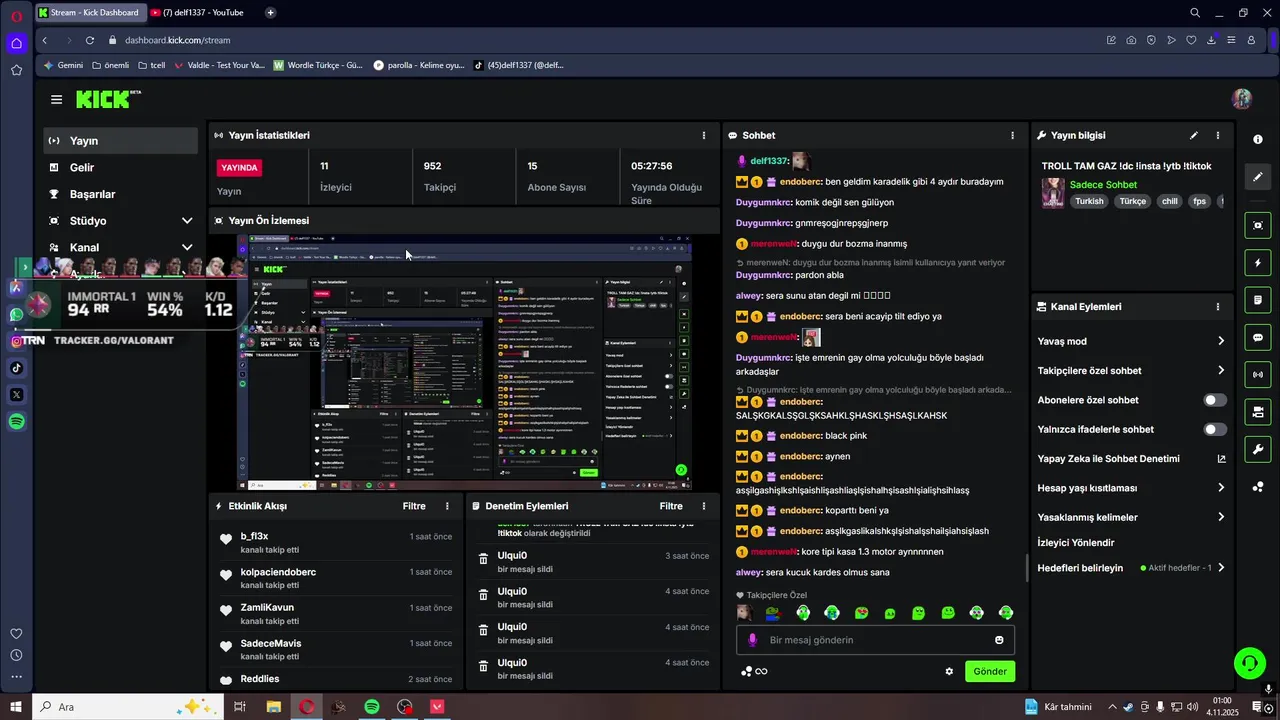Toggle Abonelere özel sohbet switch
1280x720 pixels.
pyautogui.click(x=1215, y=400)
